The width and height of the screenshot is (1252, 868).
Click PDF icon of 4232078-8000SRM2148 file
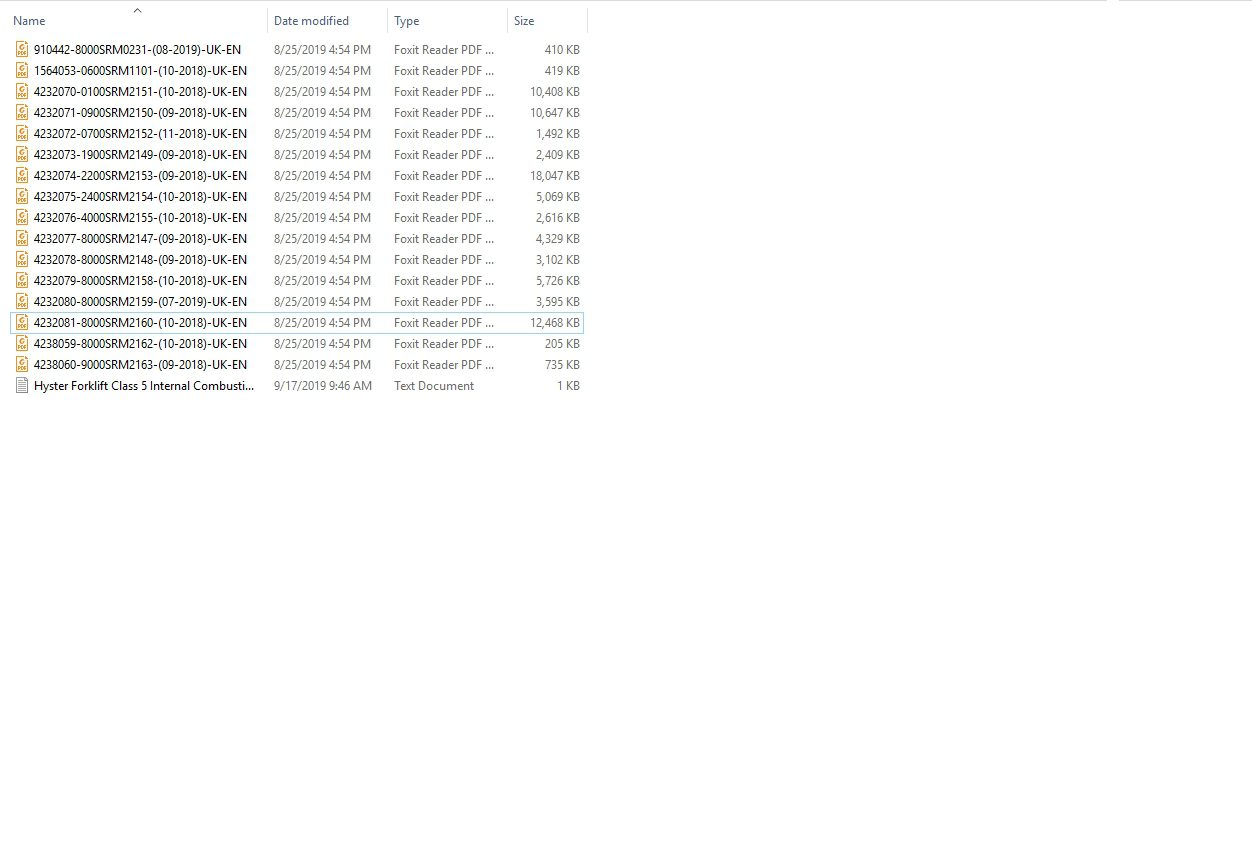click(x=22, y=259)
